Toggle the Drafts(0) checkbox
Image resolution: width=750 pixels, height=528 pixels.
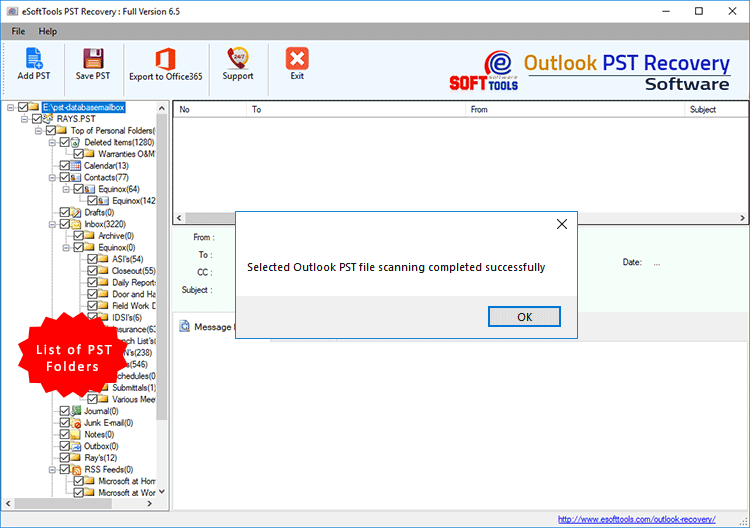[x=65, y=212]
